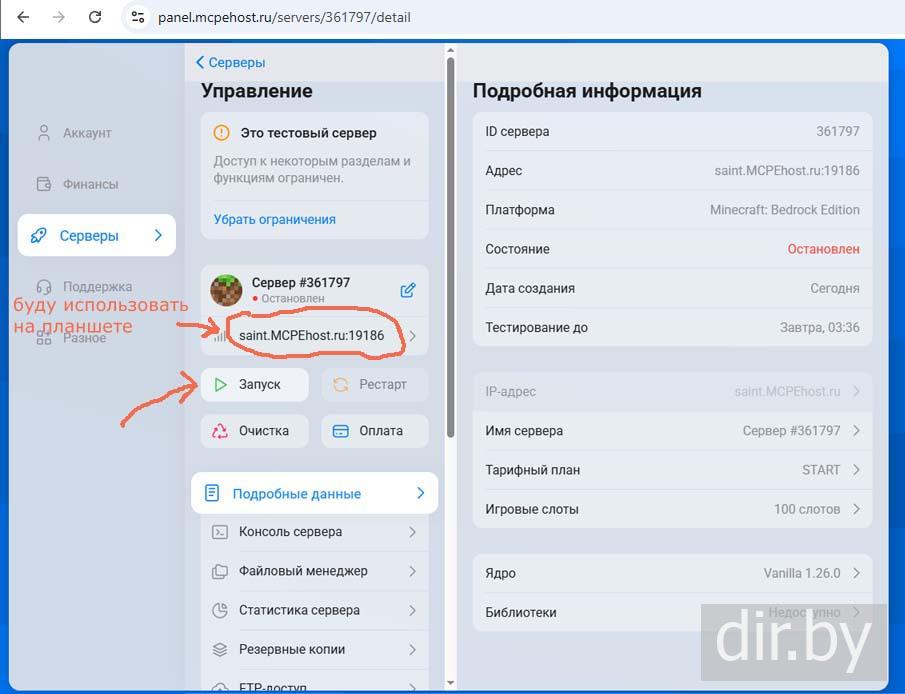
Task: Click the Убрать ограничения link
Action: tap(275, 219)
